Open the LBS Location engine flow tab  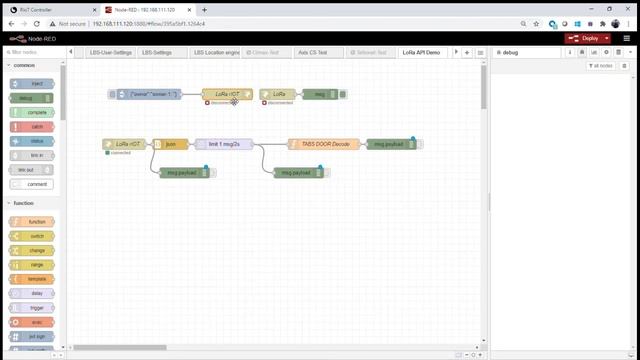pyautogui.click(x=215, y=53)
